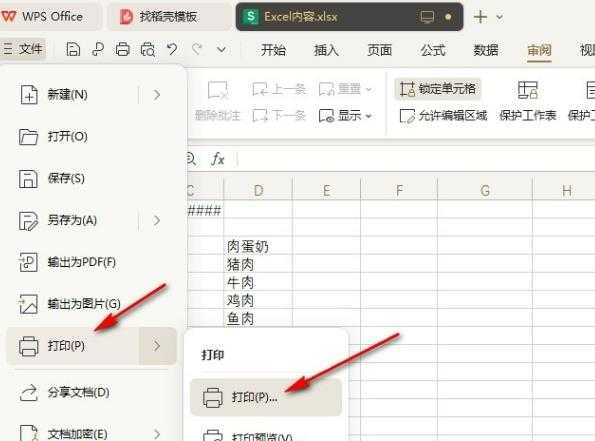Click 允许编辑区域 button
The width and height of the screenshot is (595, 441).
click(443, 115)
